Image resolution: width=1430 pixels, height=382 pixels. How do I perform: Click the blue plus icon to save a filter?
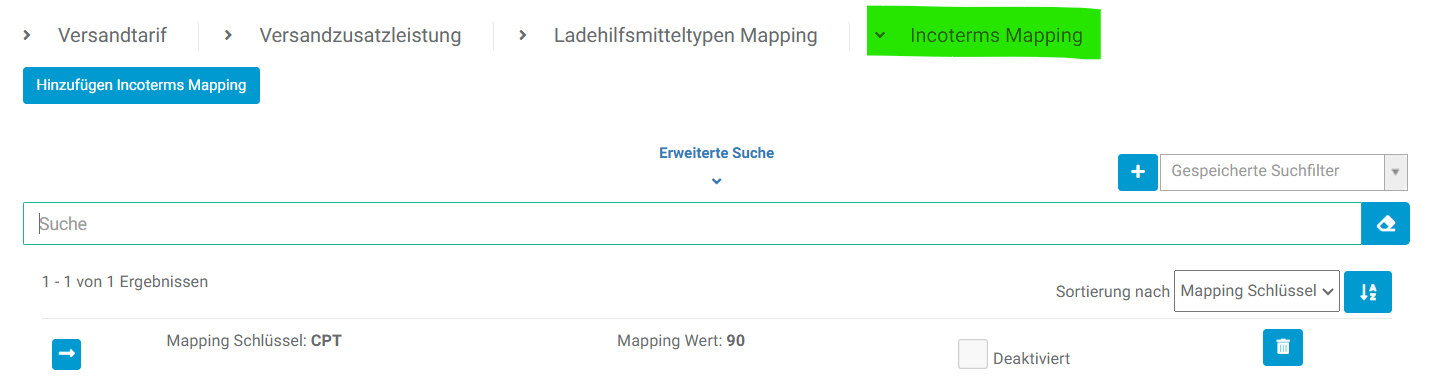coord(1137,172)
